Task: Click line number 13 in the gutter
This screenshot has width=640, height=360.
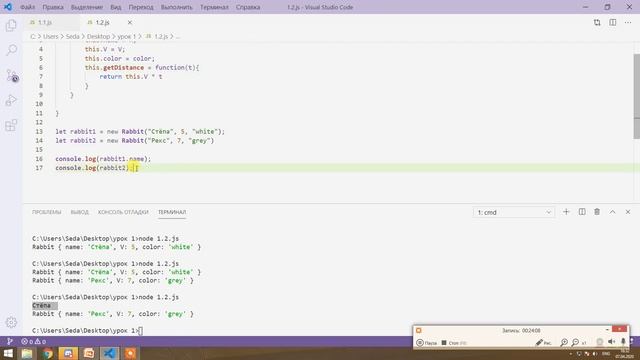Action: 39,131
